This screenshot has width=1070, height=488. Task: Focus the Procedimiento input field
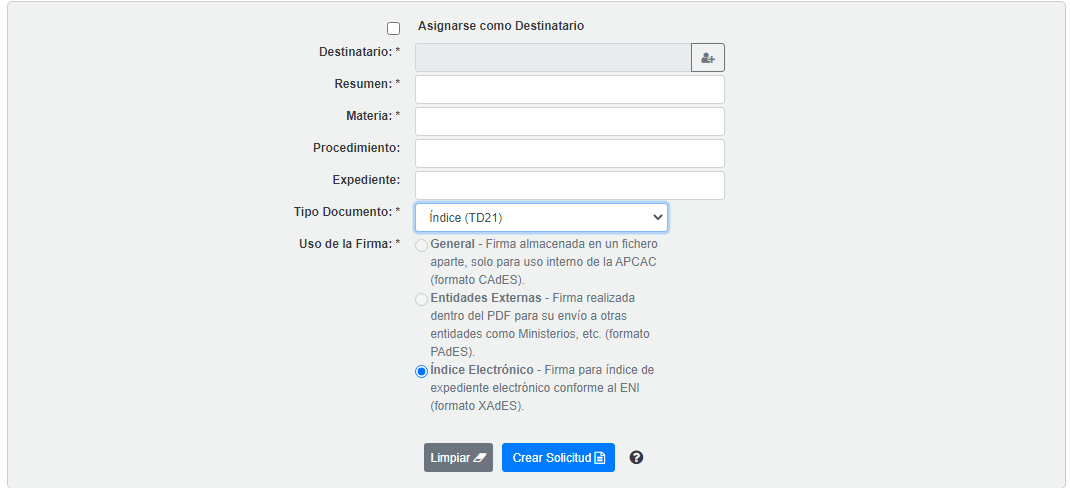tap(570, 154)
